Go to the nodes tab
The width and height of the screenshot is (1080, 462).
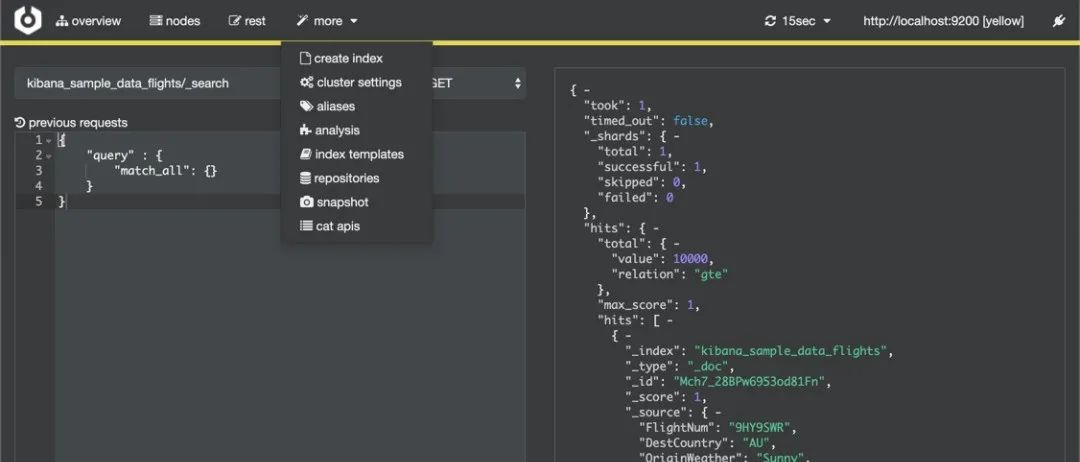(174, 21)
